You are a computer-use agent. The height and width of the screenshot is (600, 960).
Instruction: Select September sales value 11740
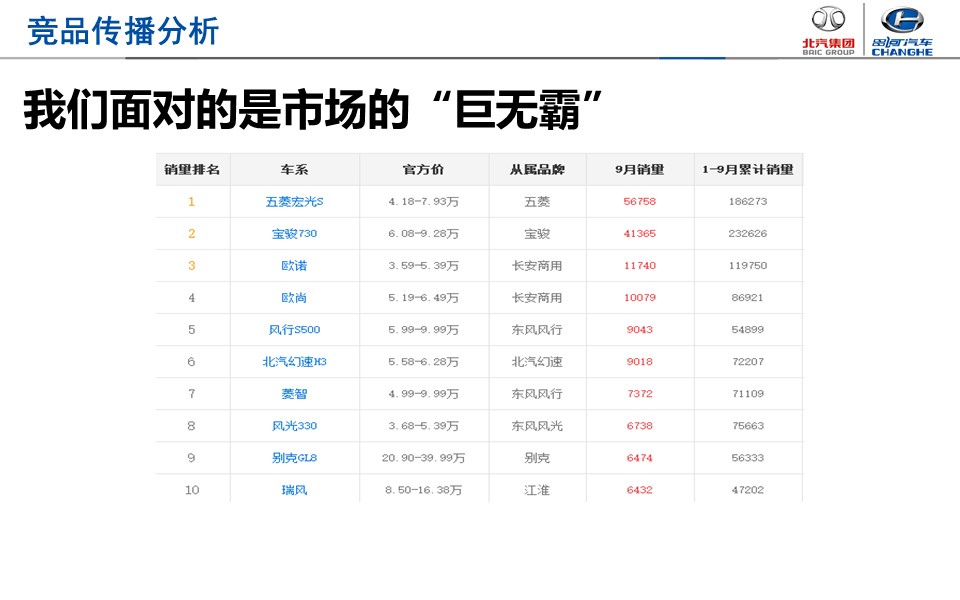click(640, 266)
